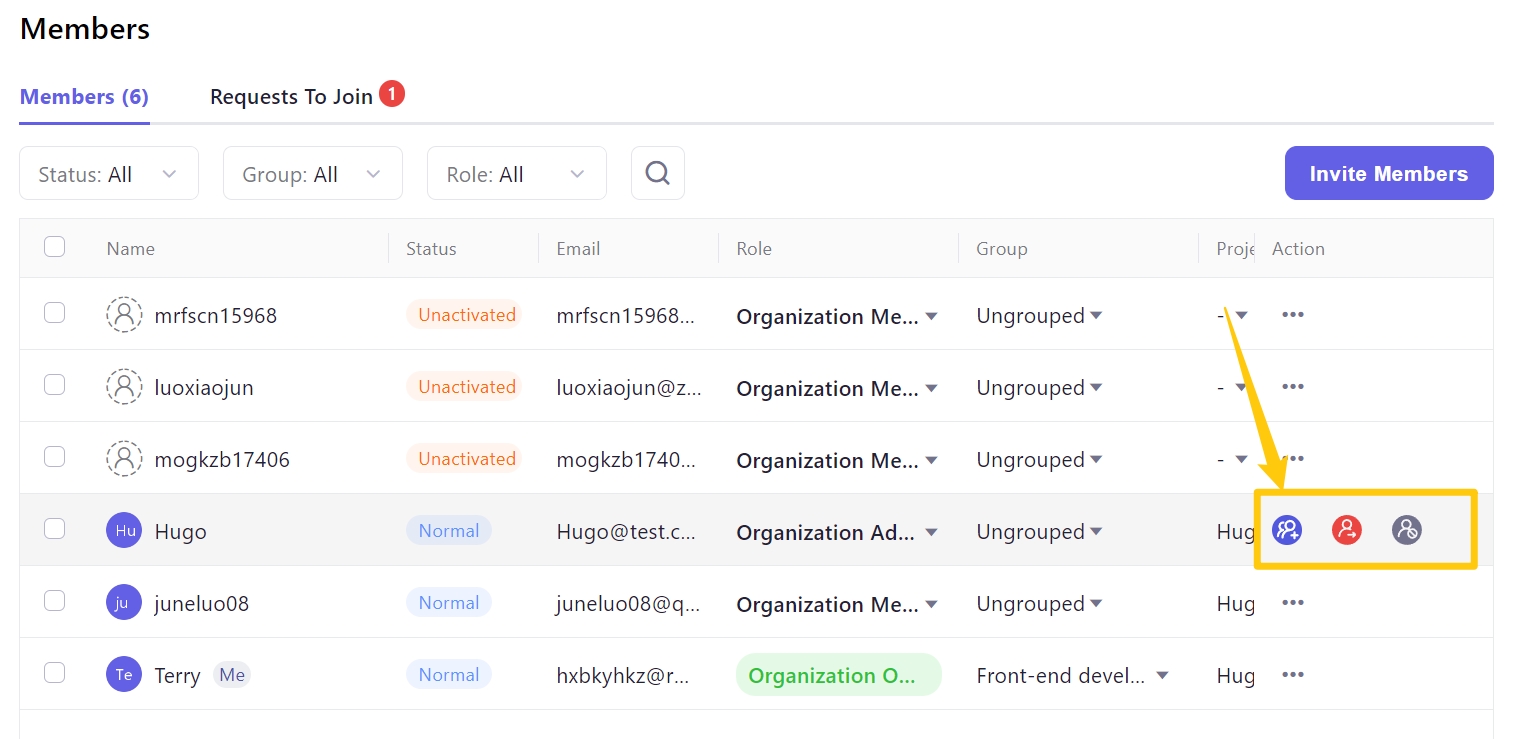Switch to the Requests To Join tab

292,97
